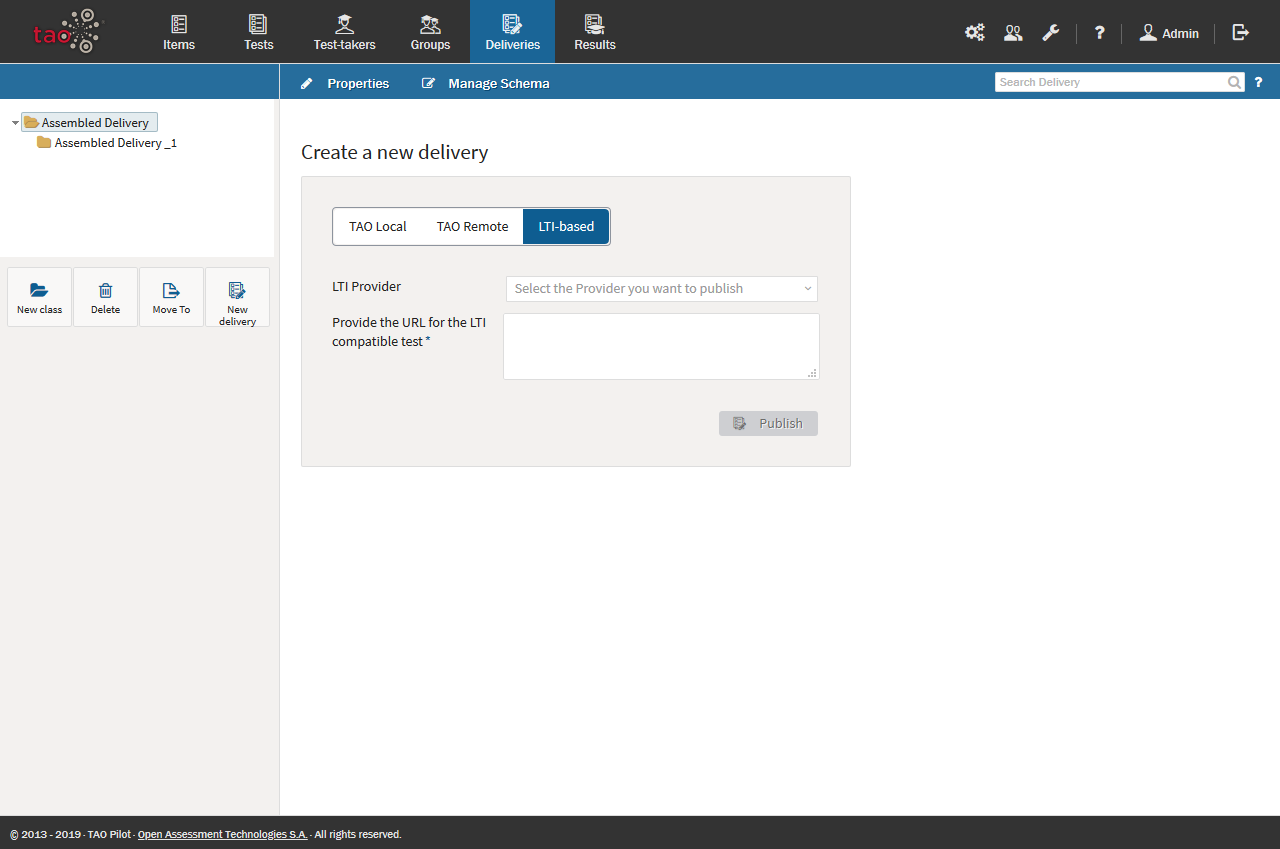Click the wrench tools icon
Screen dimensions: 1280x849
pyautogui.click(x=1050, y=33)
